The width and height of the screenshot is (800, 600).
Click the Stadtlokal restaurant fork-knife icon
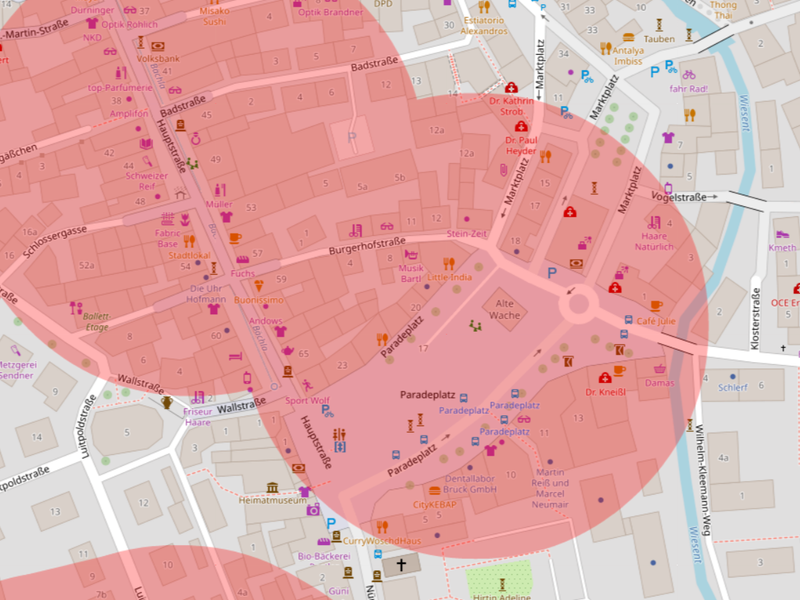(189, 241)
